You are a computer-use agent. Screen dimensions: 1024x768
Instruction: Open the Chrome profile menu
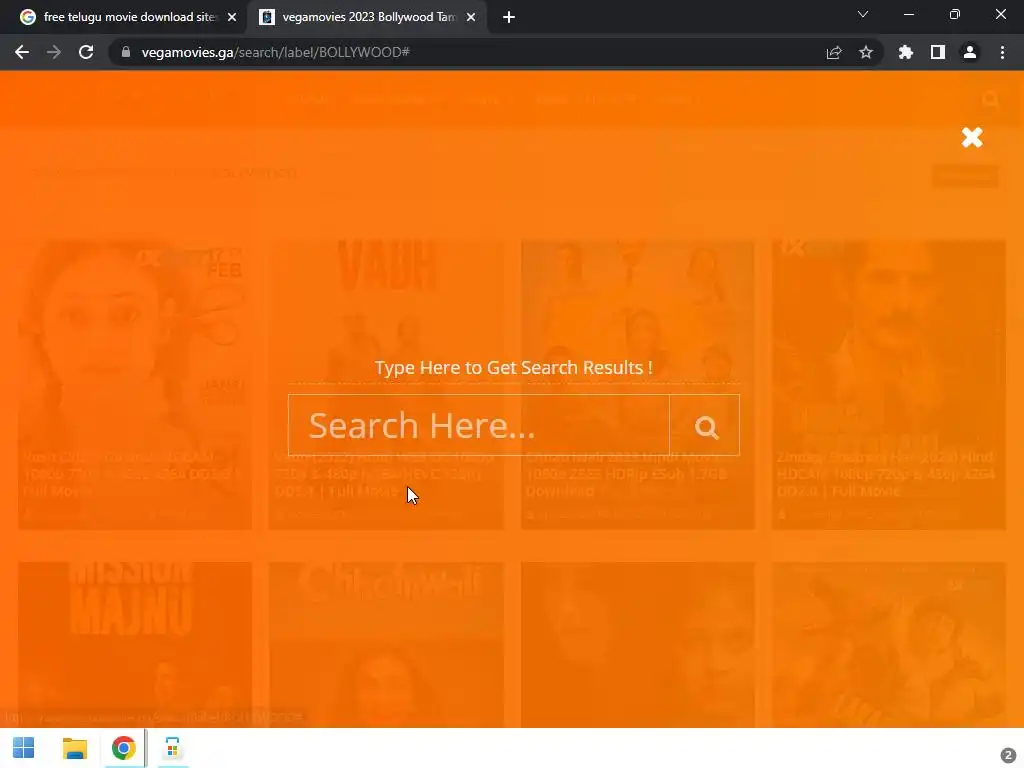click(970, 52)
